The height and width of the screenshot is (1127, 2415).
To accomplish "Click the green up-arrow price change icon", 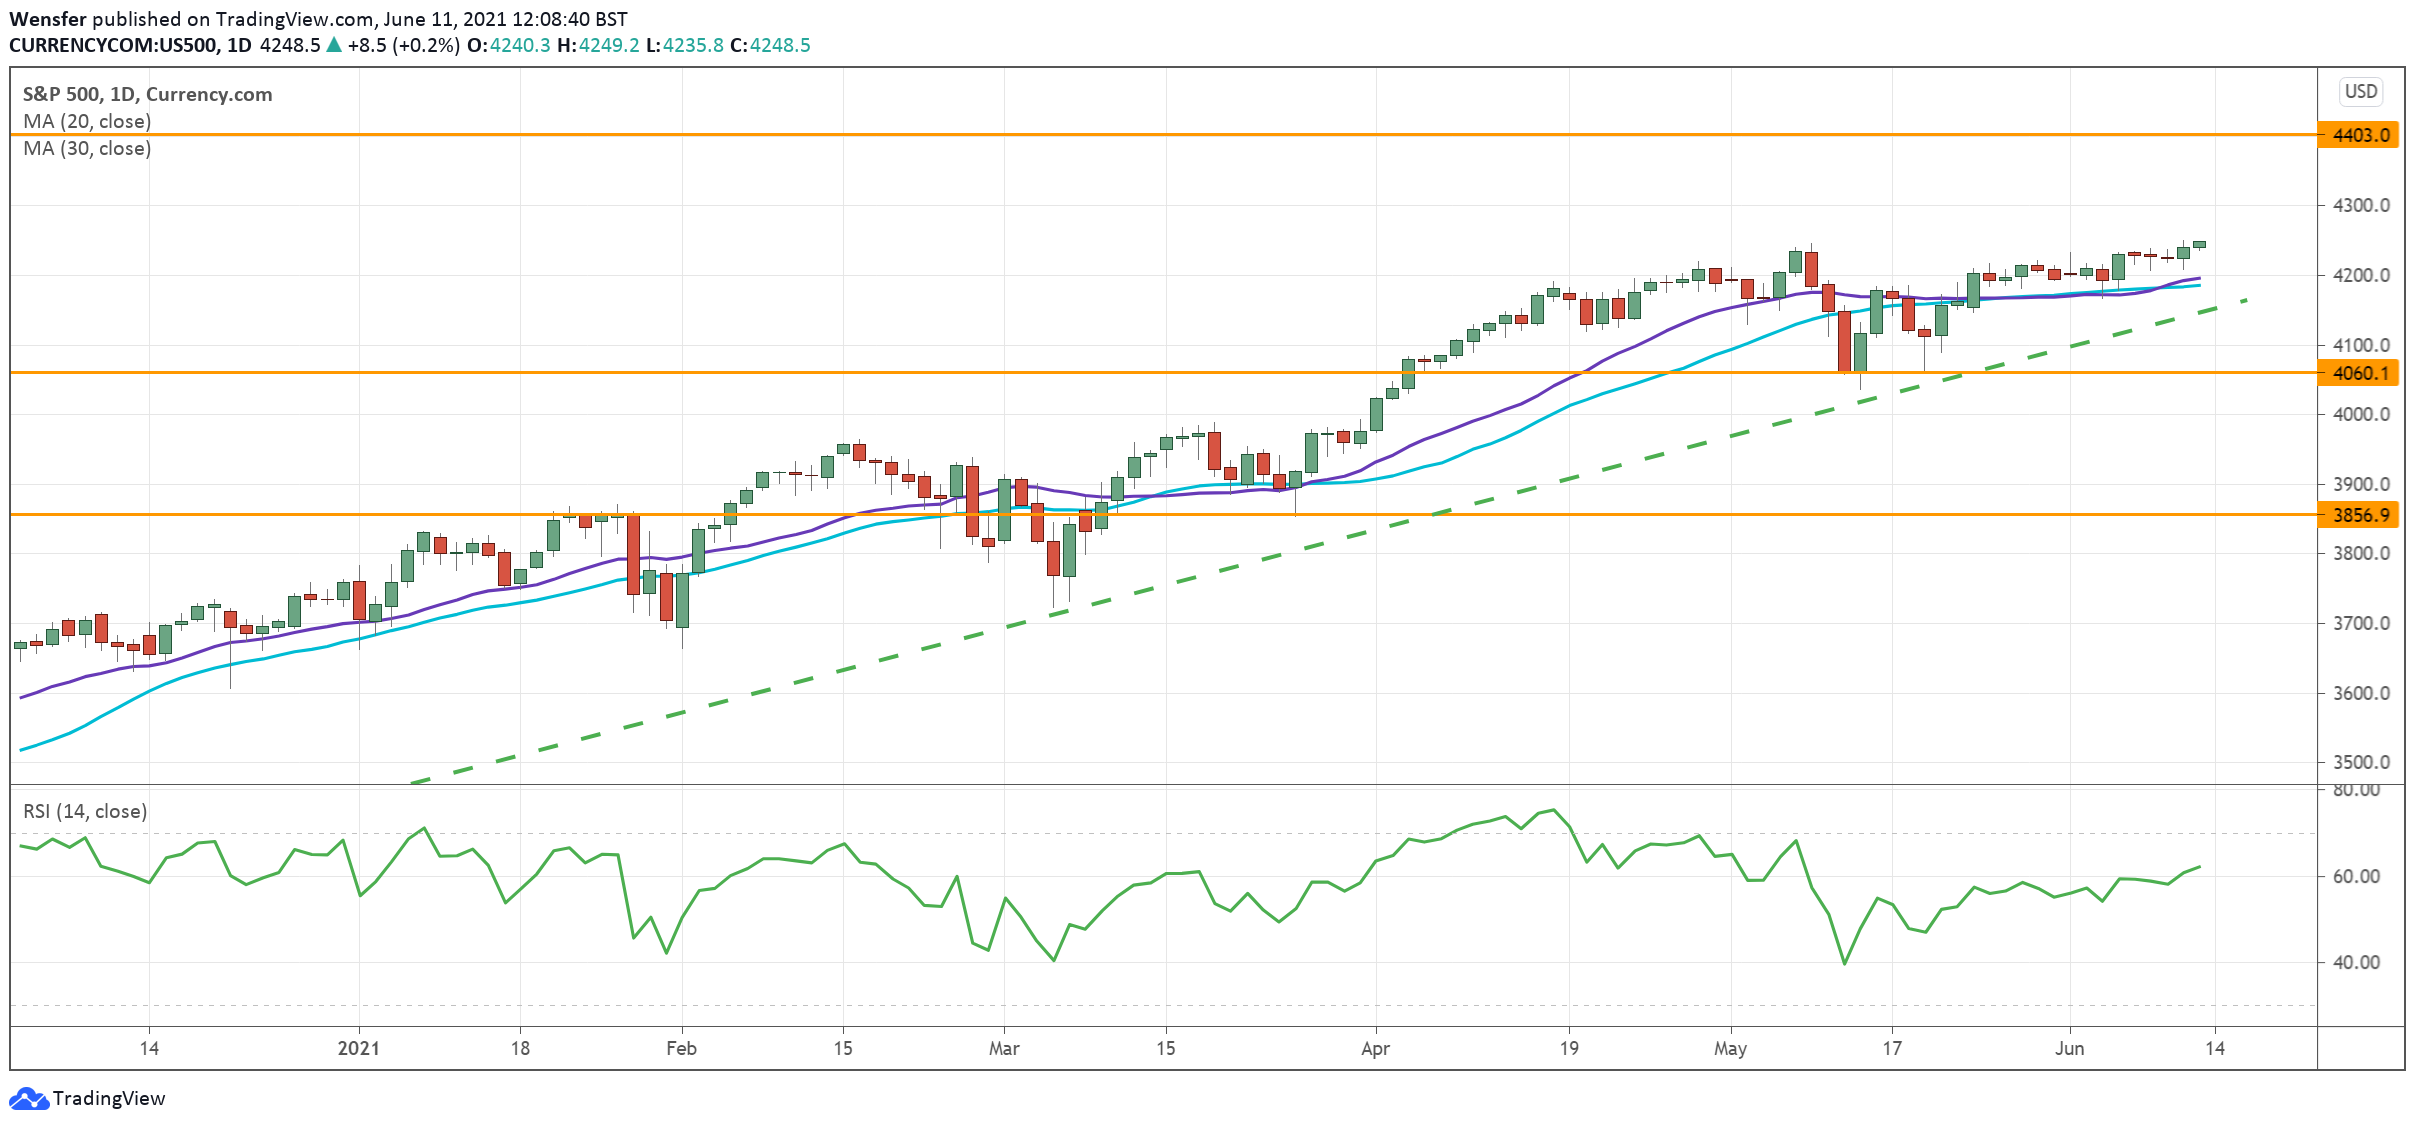I will [x=334, y=46].
